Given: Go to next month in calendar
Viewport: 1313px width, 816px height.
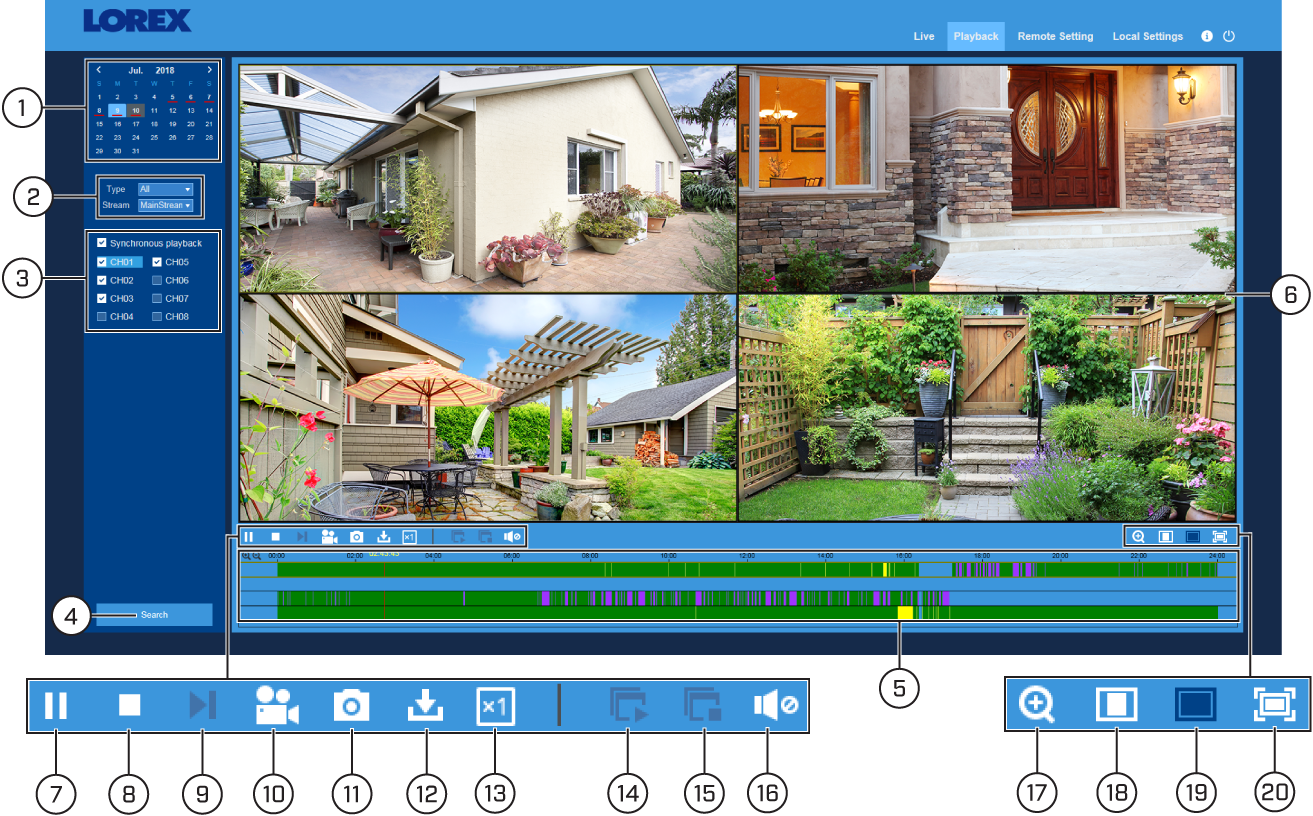Looking at the screenshot, I should point(209,70).
